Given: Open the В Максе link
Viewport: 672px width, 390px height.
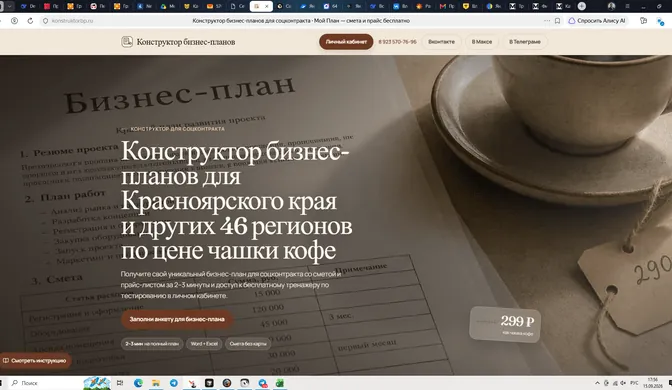Looking at the screenshot, I should pos(482,42).
